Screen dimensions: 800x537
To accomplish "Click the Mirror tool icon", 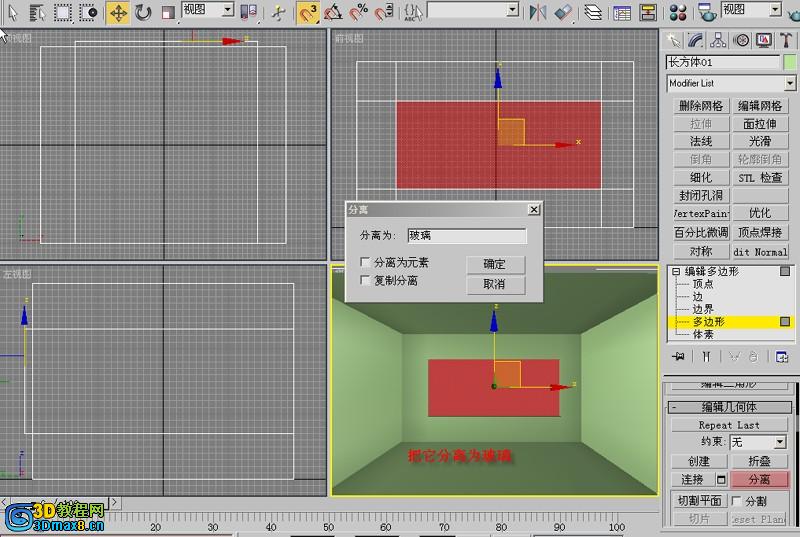I will coord(537,12).
